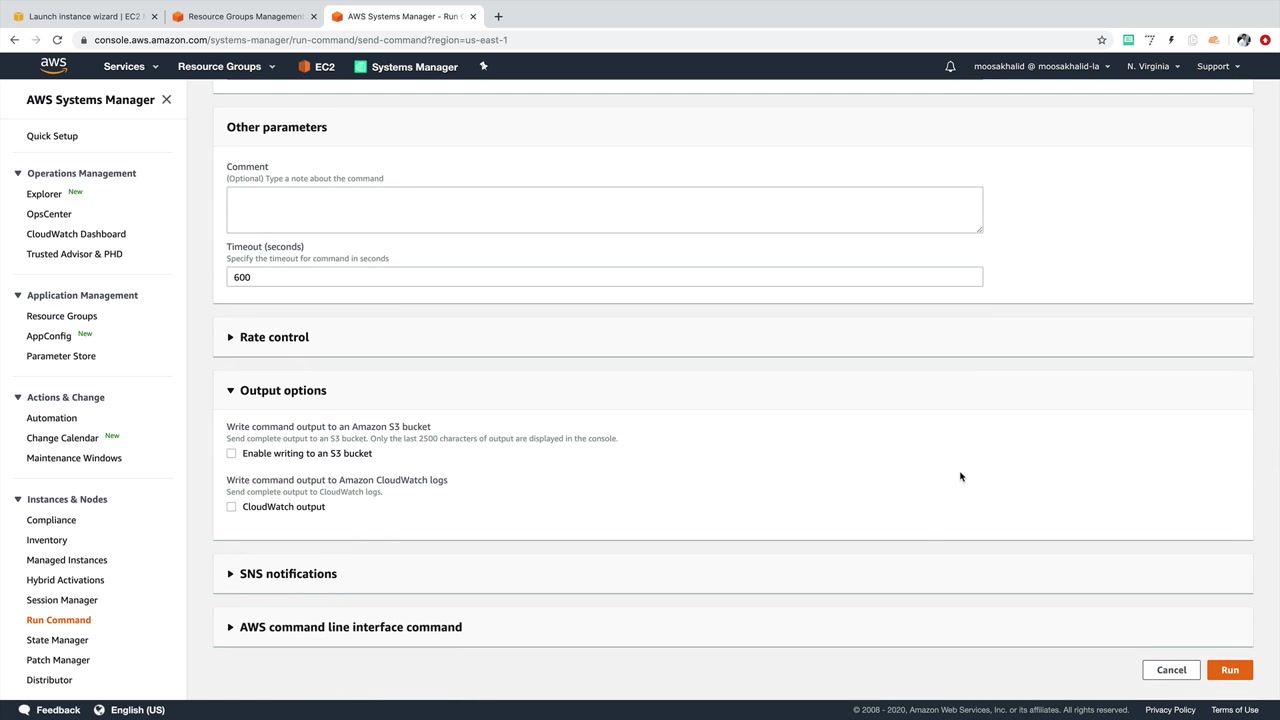Open the N. Virginia region selector

[1153, 66]
